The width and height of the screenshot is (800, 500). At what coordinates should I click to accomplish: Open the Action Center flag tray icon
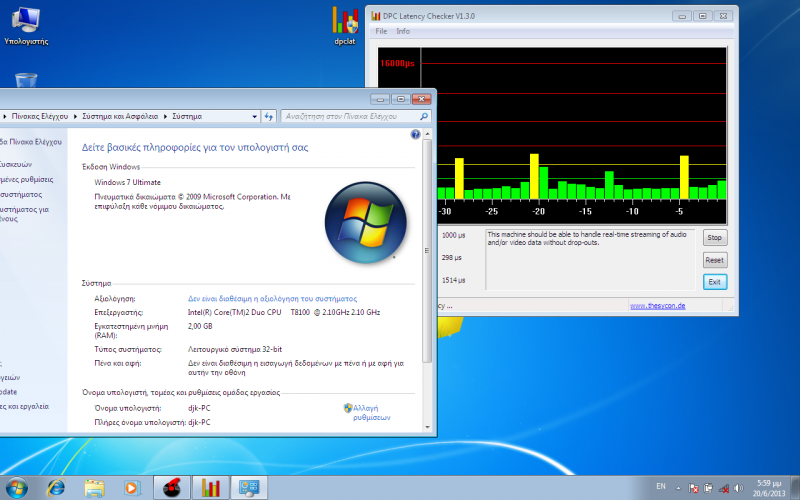pos(693,488)
